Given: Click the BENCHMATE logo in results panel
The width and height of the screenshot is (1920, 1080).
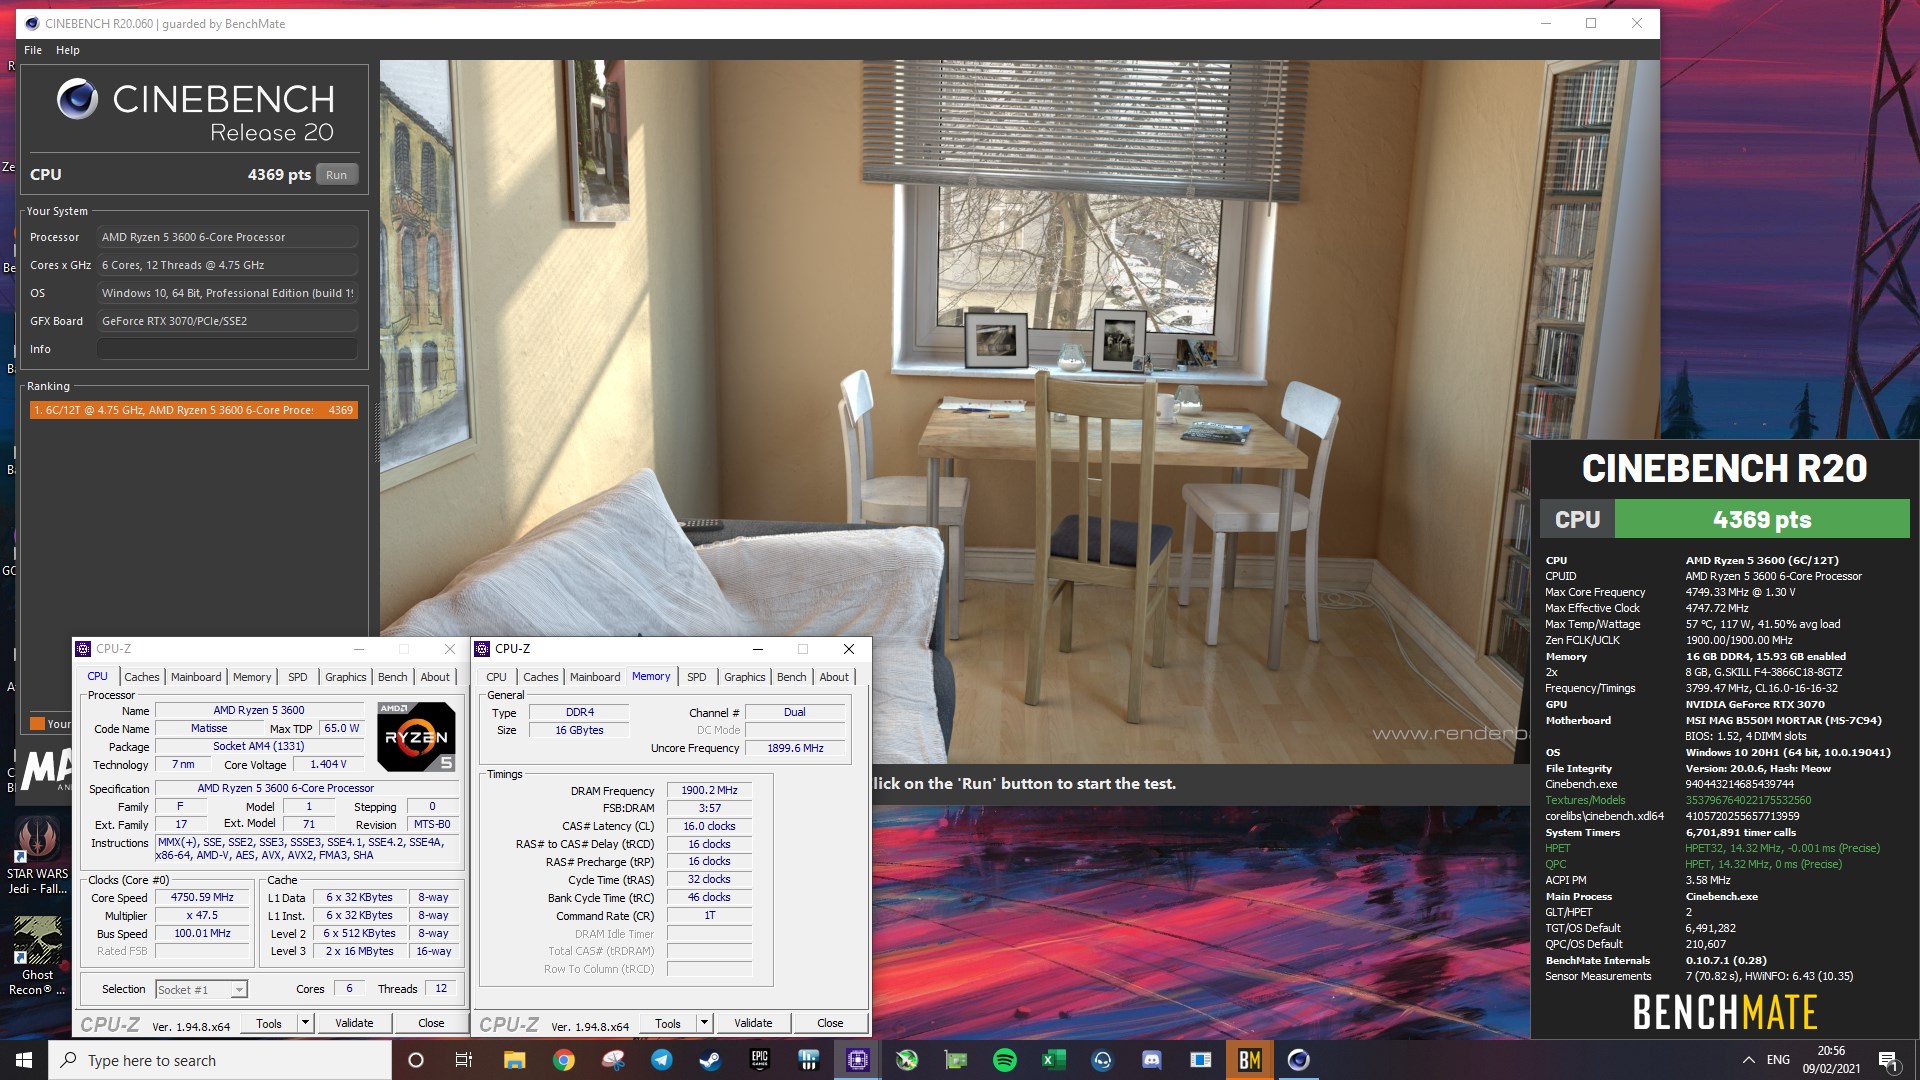Looking at the screenshot, I should [1725, 1012].
